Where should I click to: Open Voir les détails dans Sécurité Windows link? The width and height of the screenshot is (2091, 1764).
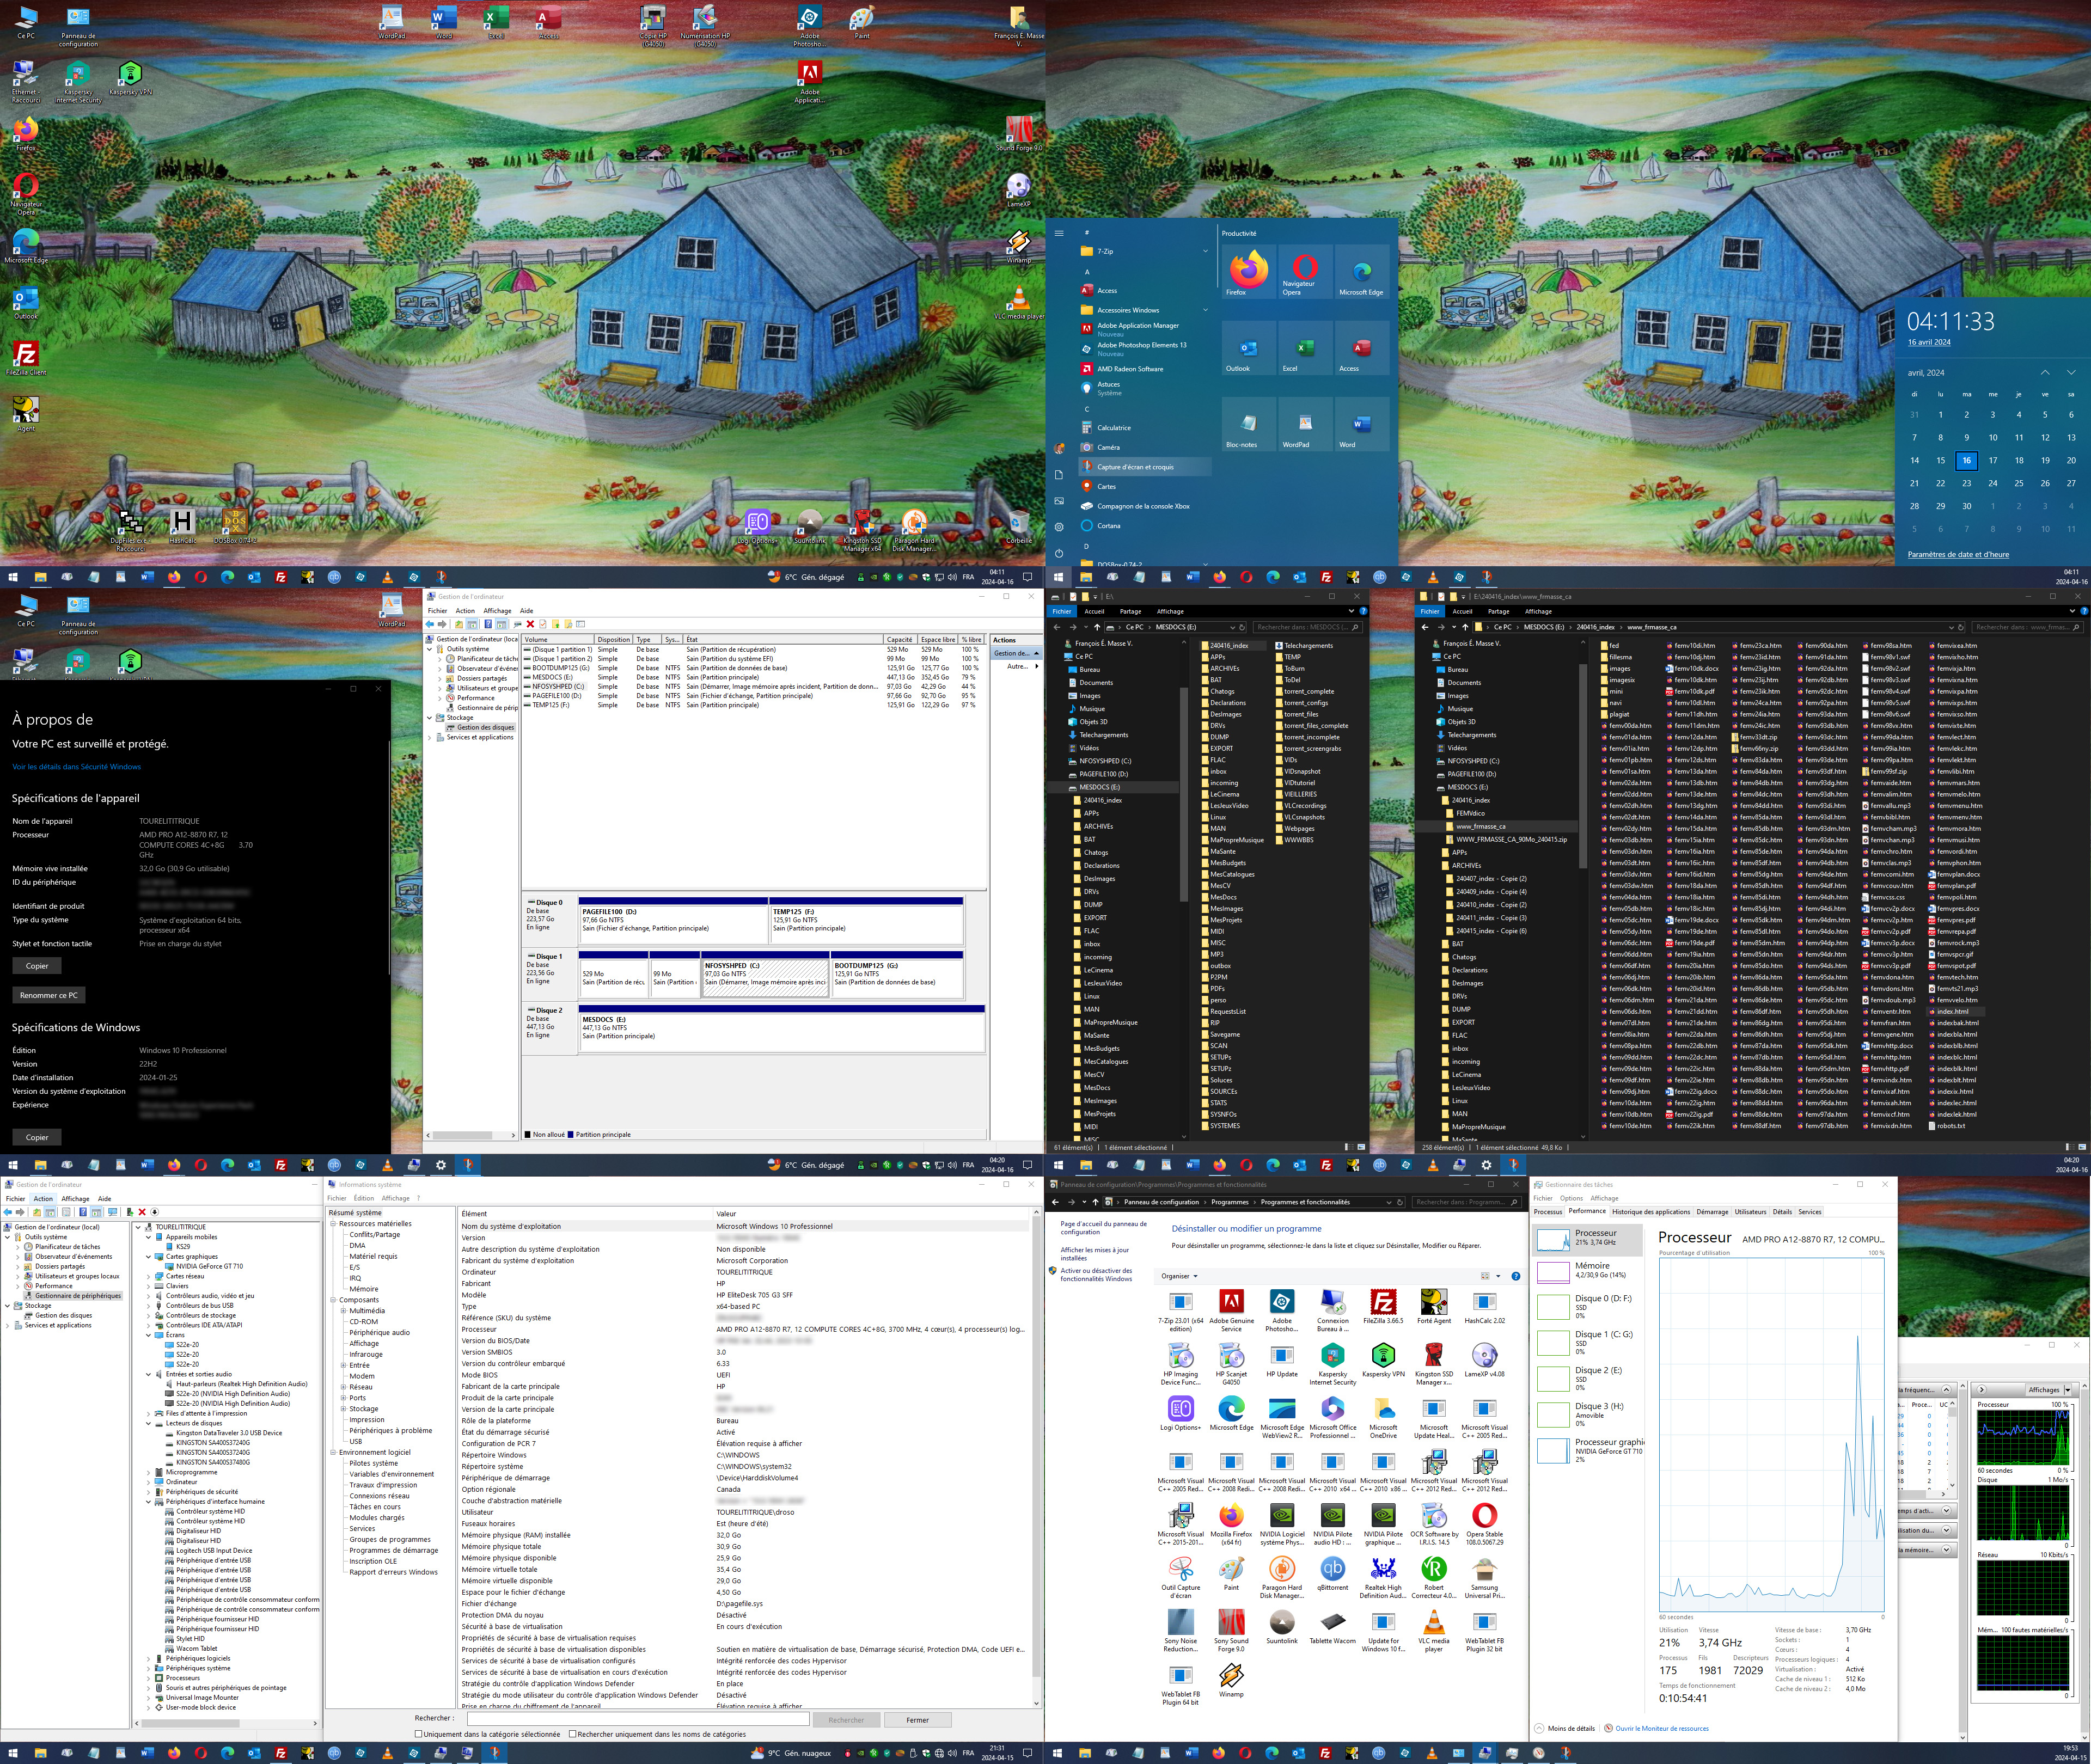point(76,767)
